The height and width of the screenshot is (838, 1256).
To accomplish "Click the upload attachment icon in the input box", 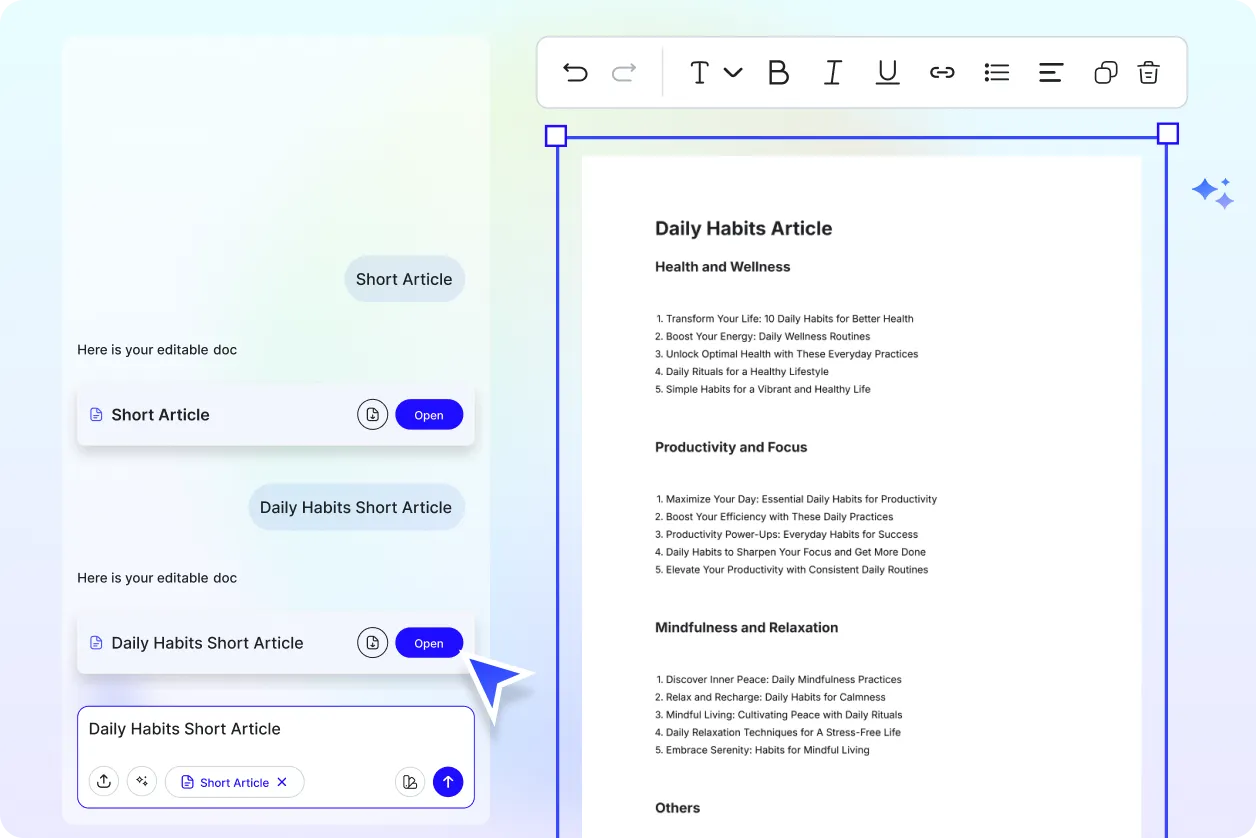I will [104, 781].
